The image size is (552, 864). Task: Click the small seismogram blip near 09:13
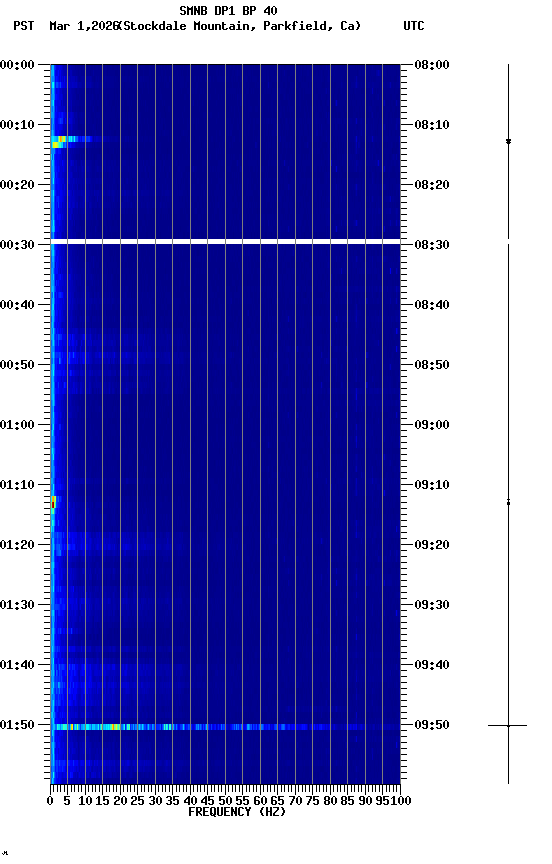[508, 502]
